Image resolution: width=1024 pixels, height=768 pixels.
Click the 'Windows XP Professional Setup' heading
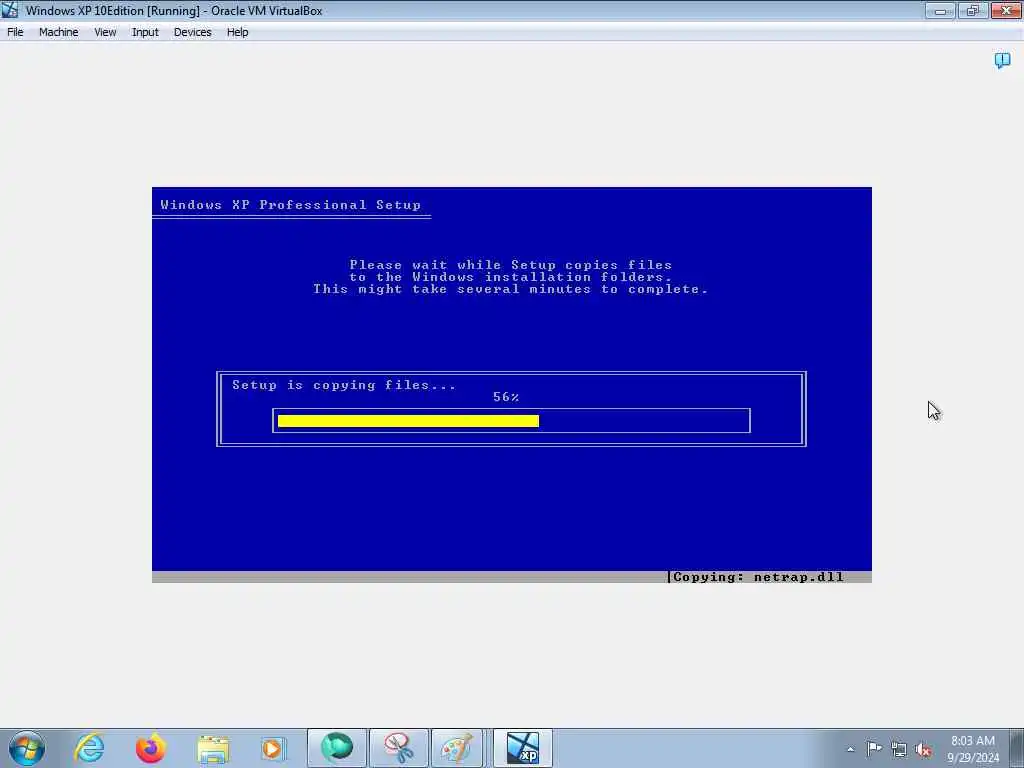(x=291, y=204)
